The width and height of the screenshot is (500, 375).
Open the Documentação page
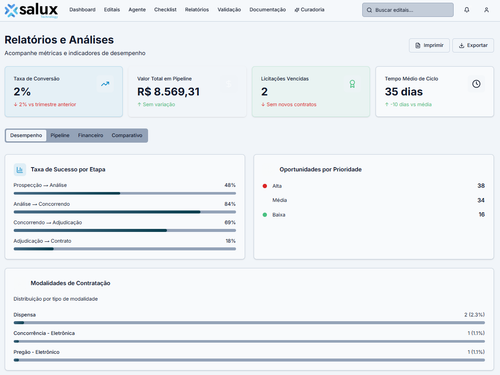268,10
